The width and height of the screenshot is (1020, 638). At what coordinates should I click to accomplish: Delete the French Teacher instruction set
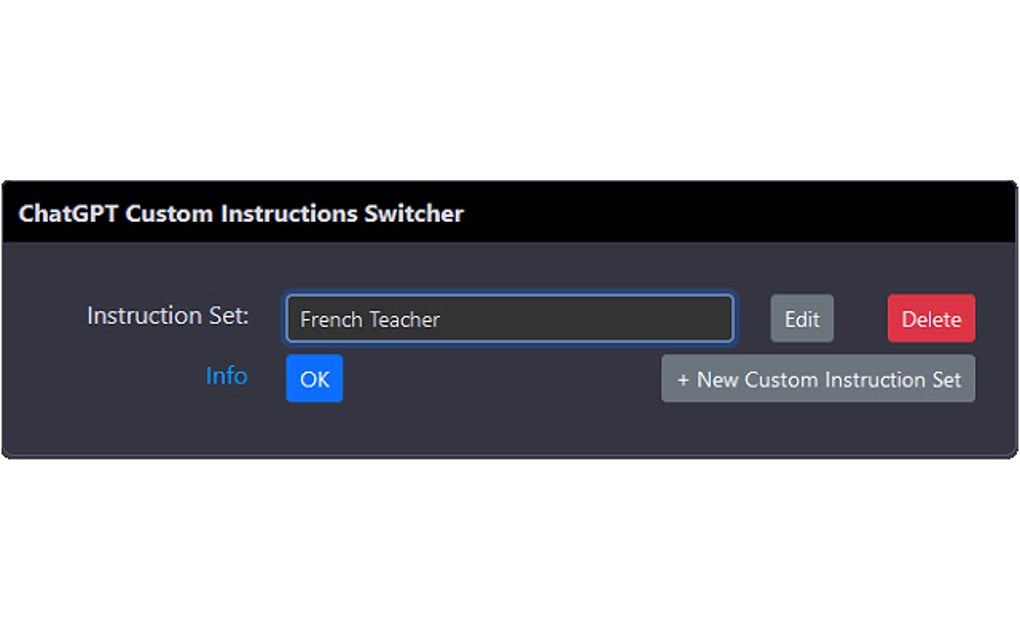(931, 319)
